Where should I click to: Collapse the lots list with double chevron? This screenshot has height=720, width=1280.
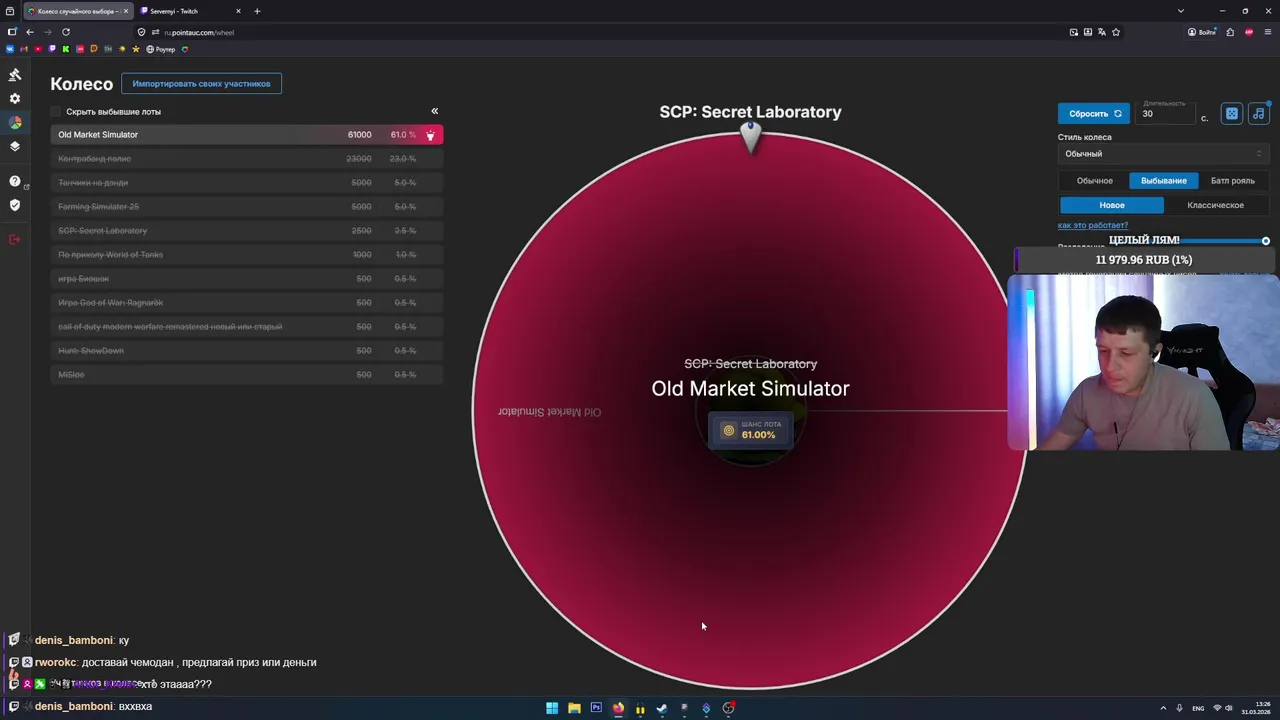(x=434, y=111)
